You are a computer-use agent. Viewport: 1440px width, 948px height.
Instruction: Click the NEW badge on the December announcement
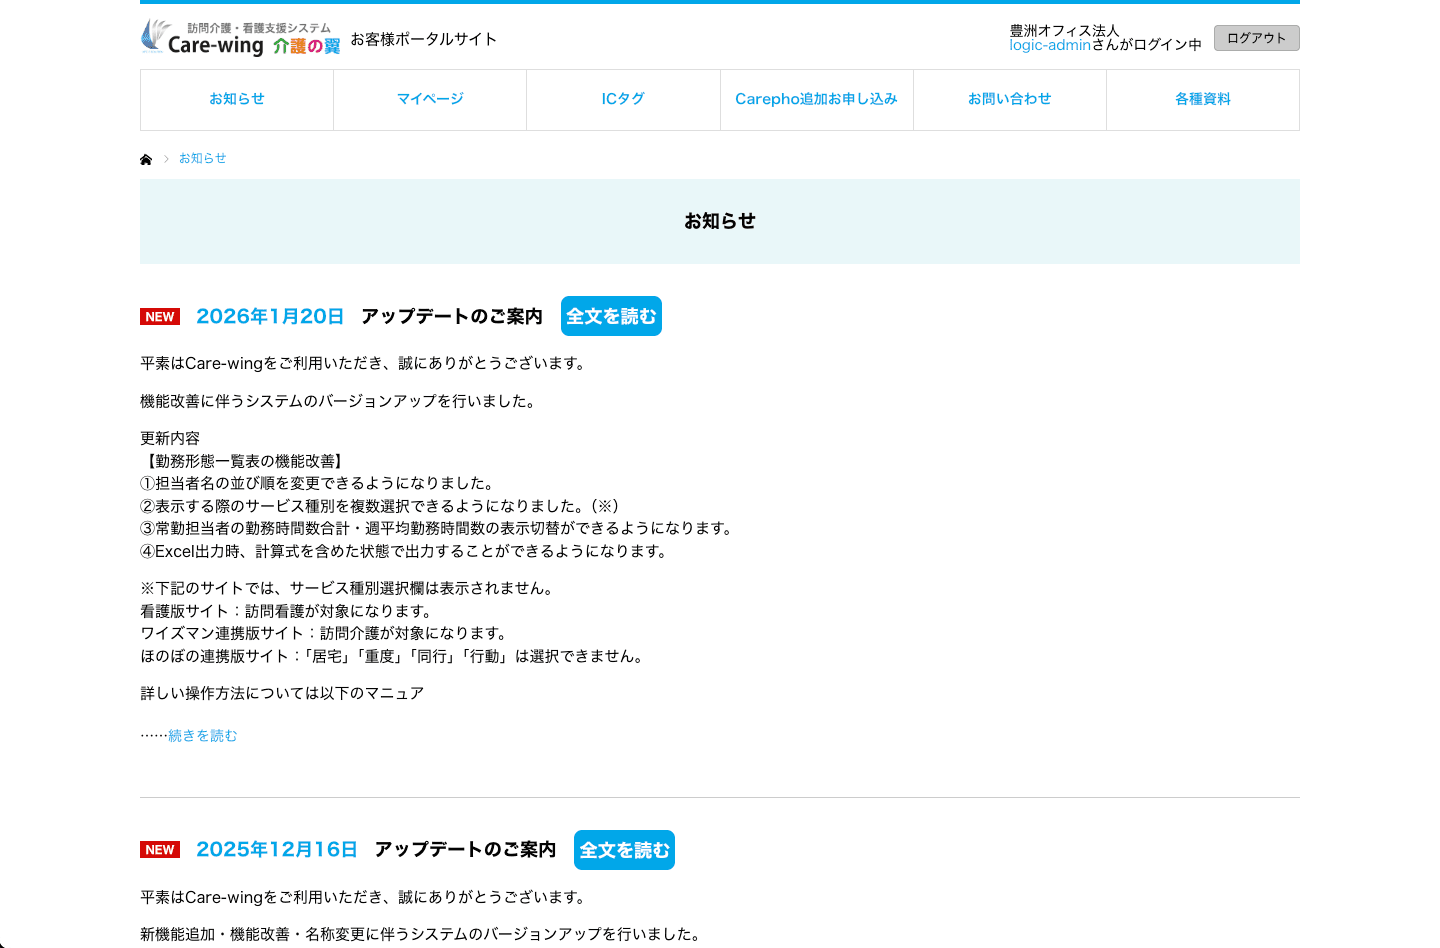[x=160, y=849]
